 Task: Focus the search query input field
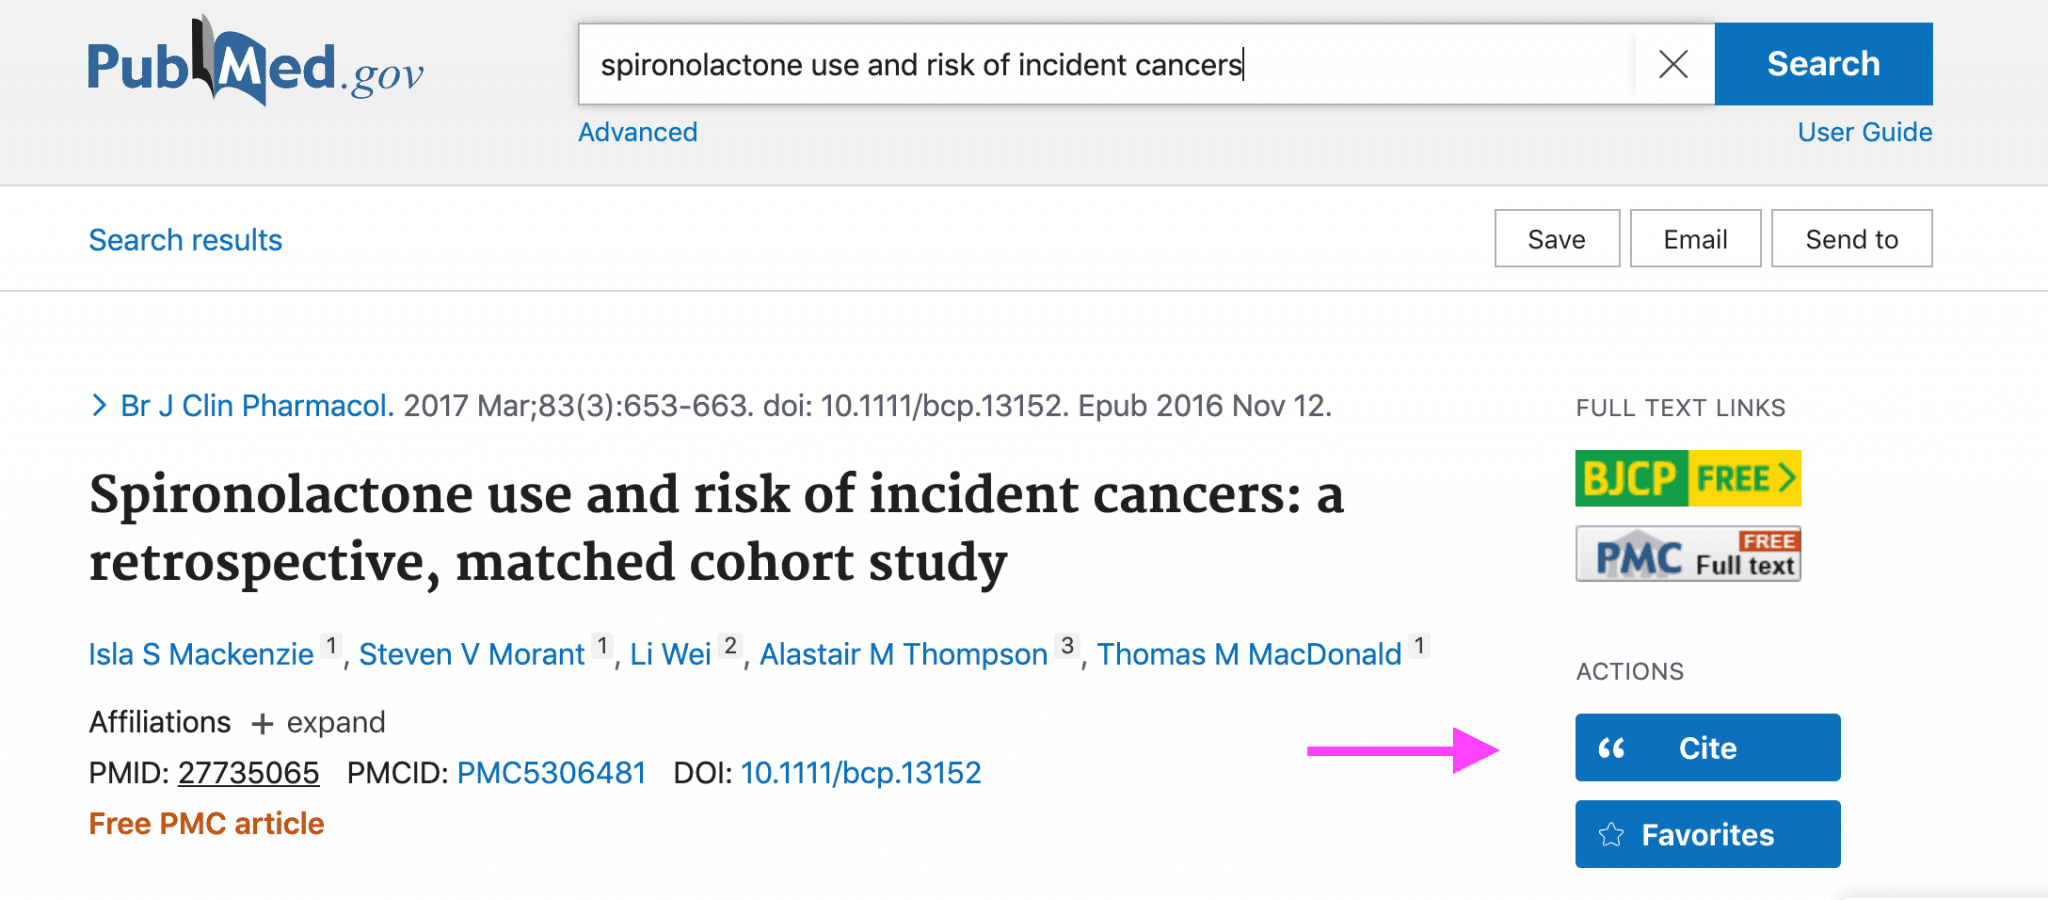pos(1107,65)
